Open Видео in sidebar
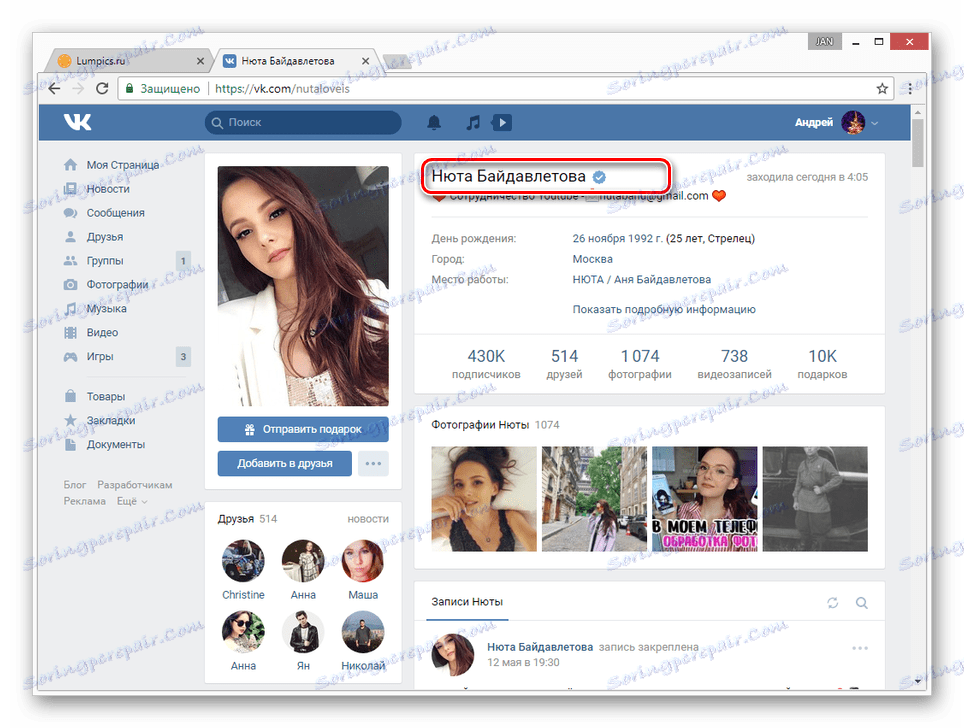Image resolution: width=964 pixels, height=728 pixels. coord(102,333)
